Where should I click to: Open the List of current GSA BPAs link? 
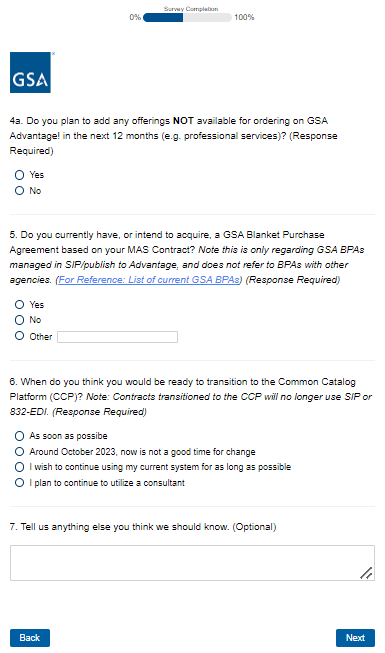[149, 280]
